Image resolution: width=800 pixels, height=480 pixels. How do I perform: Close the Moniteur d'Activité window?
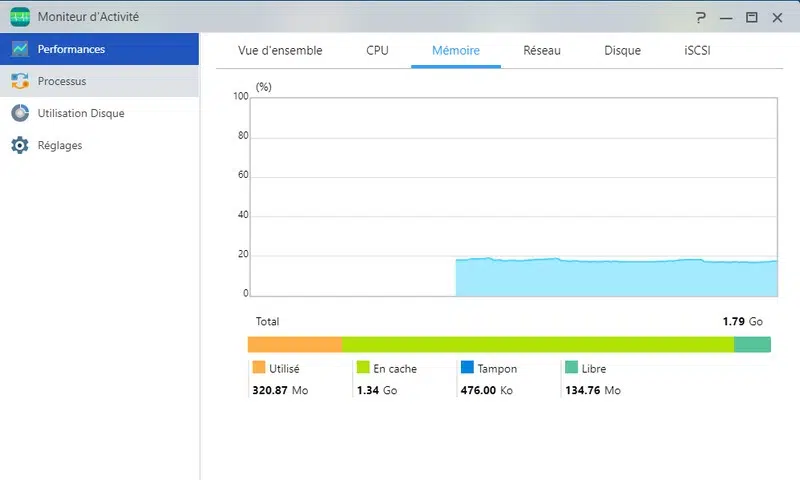pyautogui.click(x=777, y=17)
